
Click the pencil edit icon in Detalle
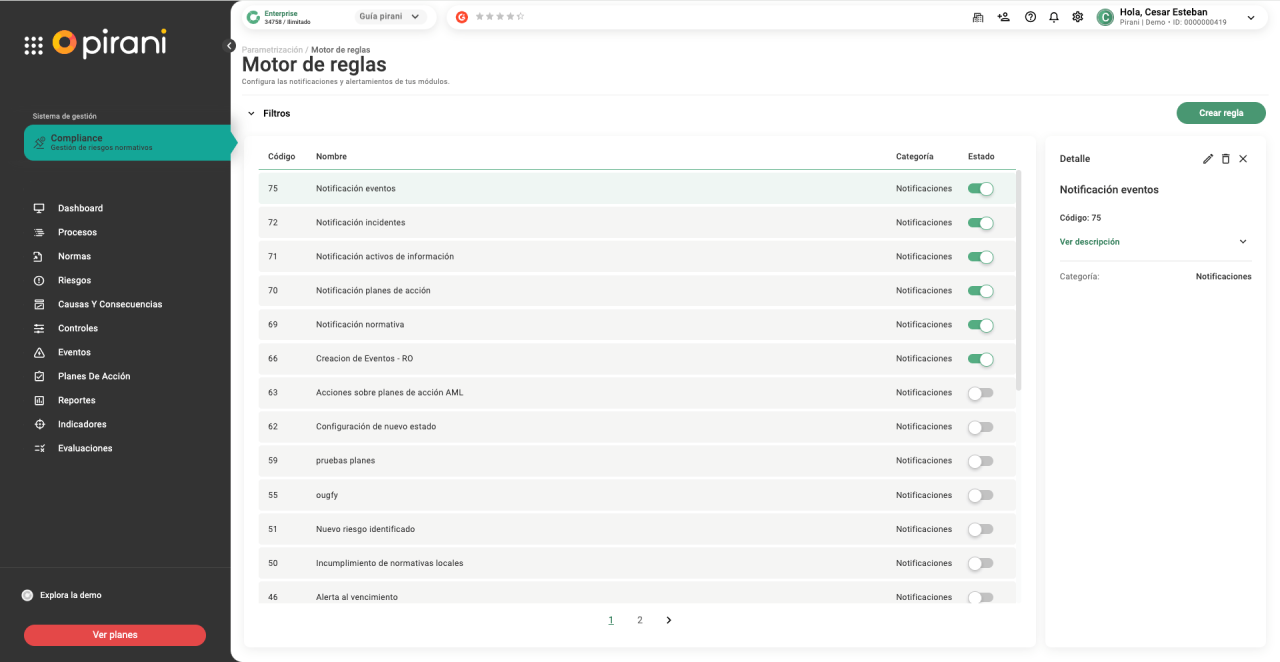click(1208, 159)
